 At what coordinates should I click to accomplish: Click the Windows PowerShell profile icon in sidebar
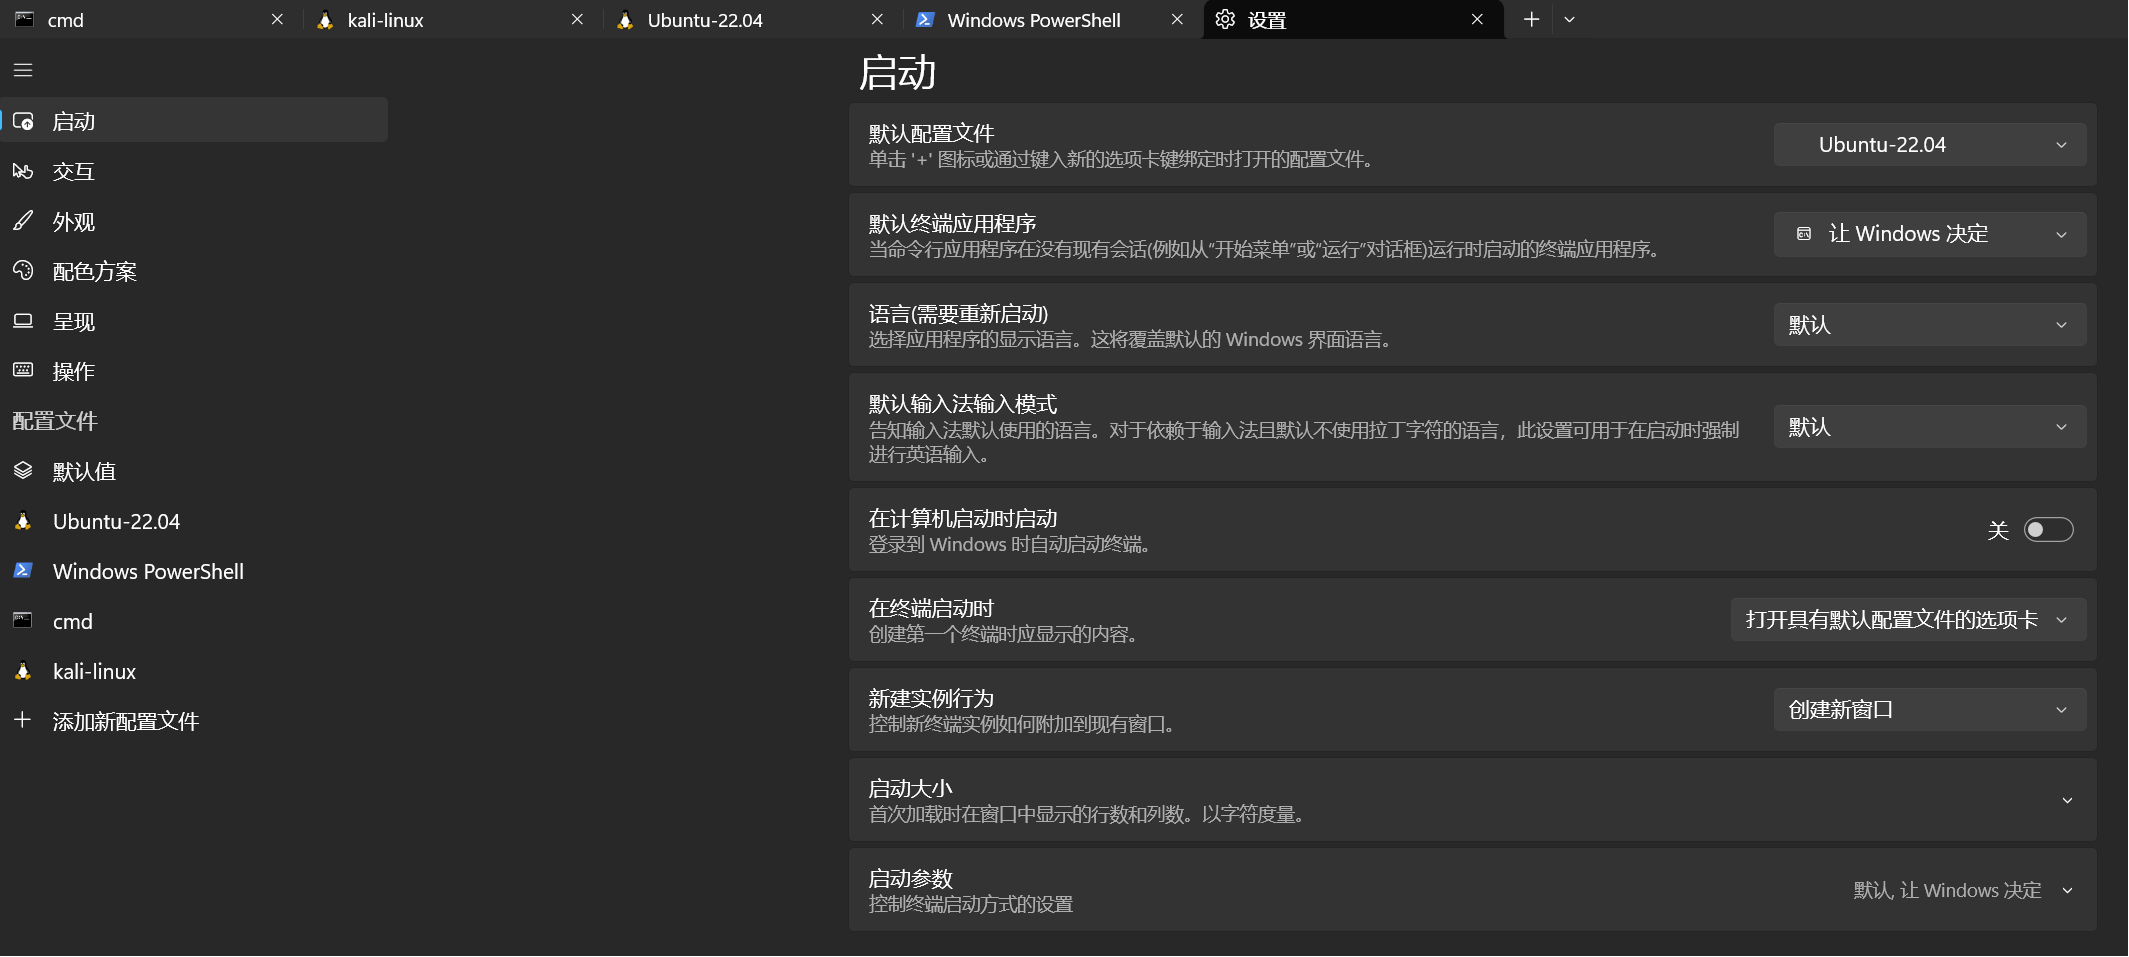(x=23, y=570)
